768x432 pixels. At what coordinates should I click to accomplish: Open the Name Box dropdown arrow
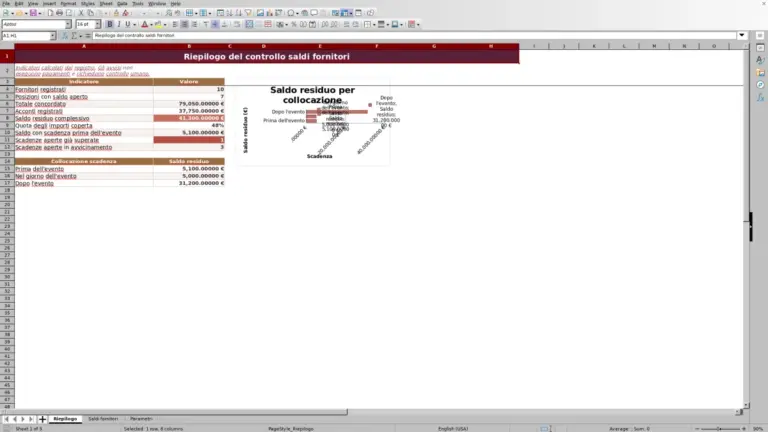coord(53,36)
